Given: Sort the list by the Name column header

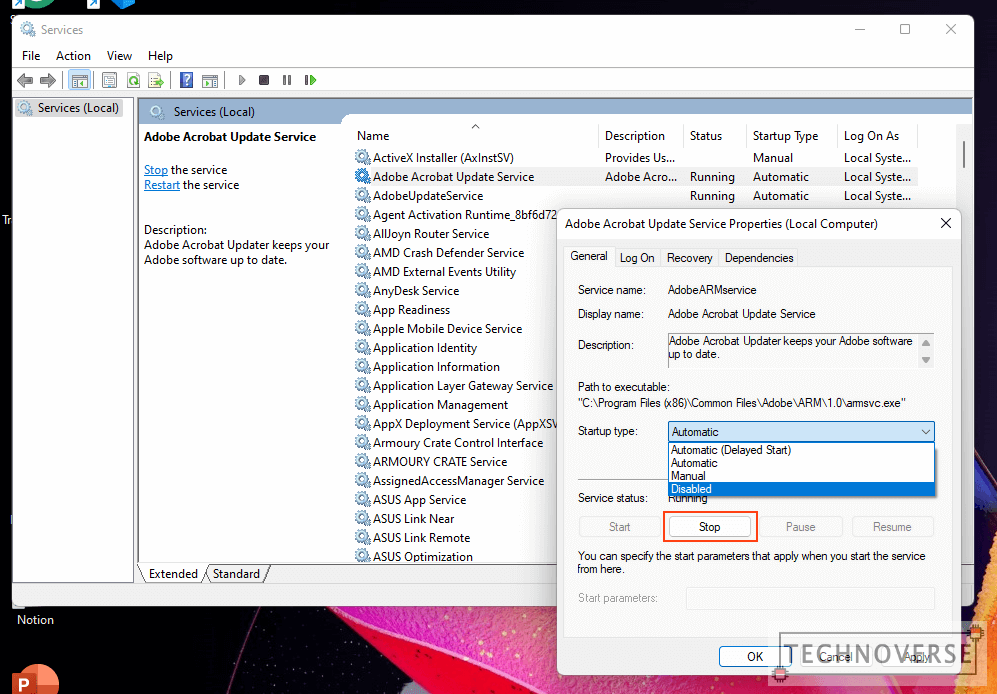Looking at the screenshot, I should pos(474,135).
